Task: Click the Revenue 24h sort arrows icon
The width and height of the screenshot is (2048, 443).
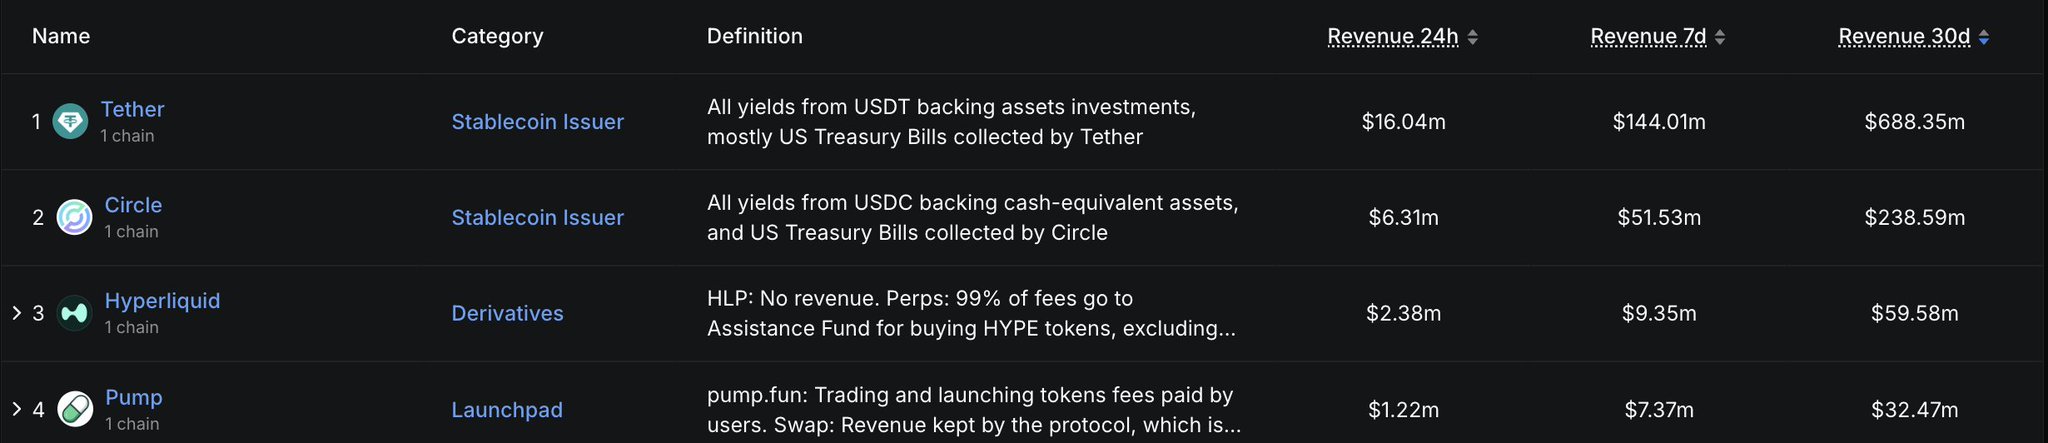Action: pos(1473,37)
